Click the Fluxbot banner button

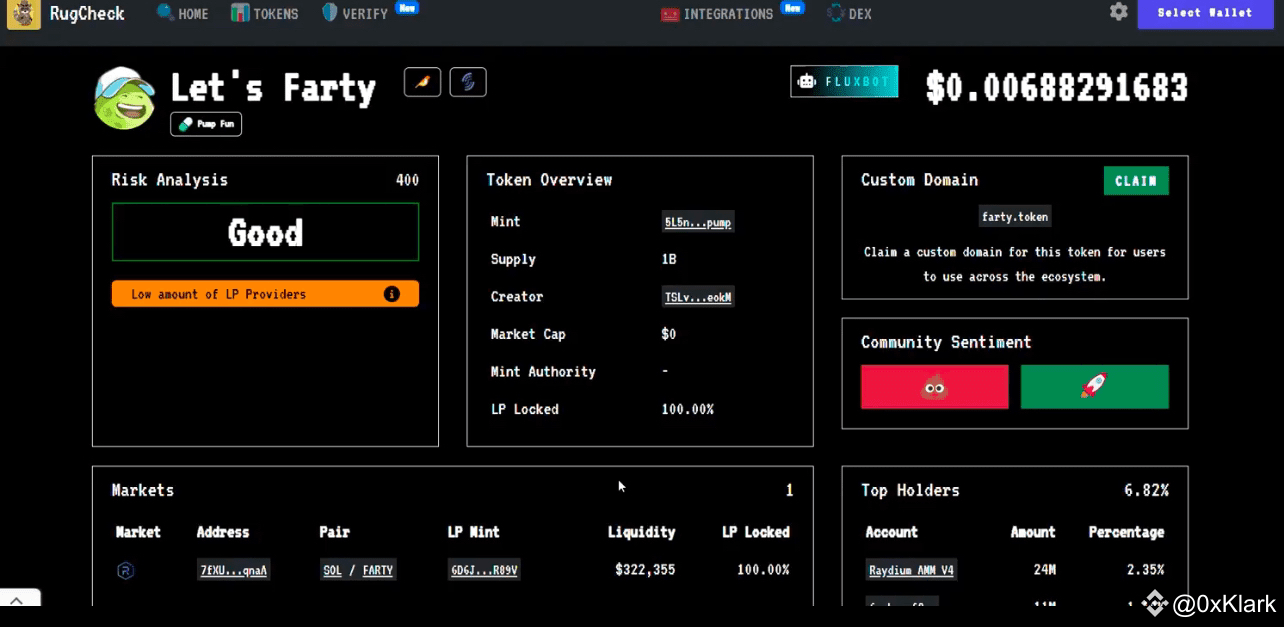point(844,82)
